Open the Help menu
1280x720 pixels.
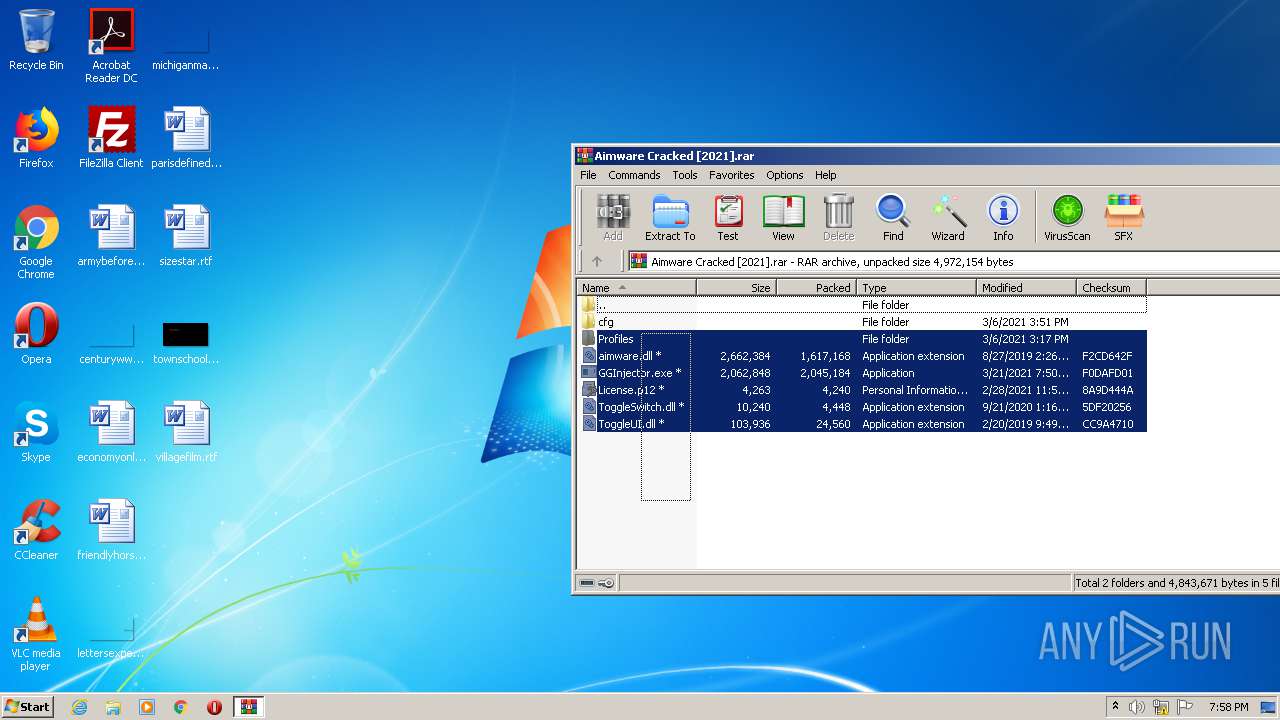tap(825, 175)
